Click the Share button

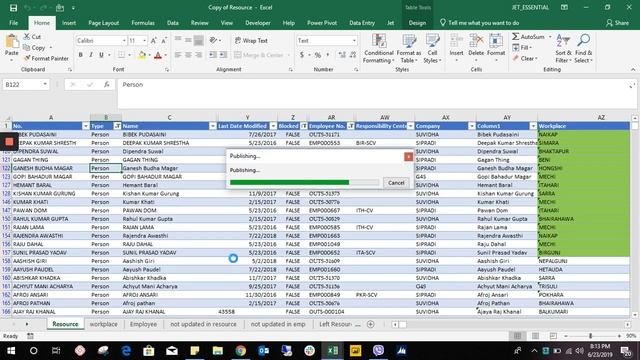click(x=617, y=23)
